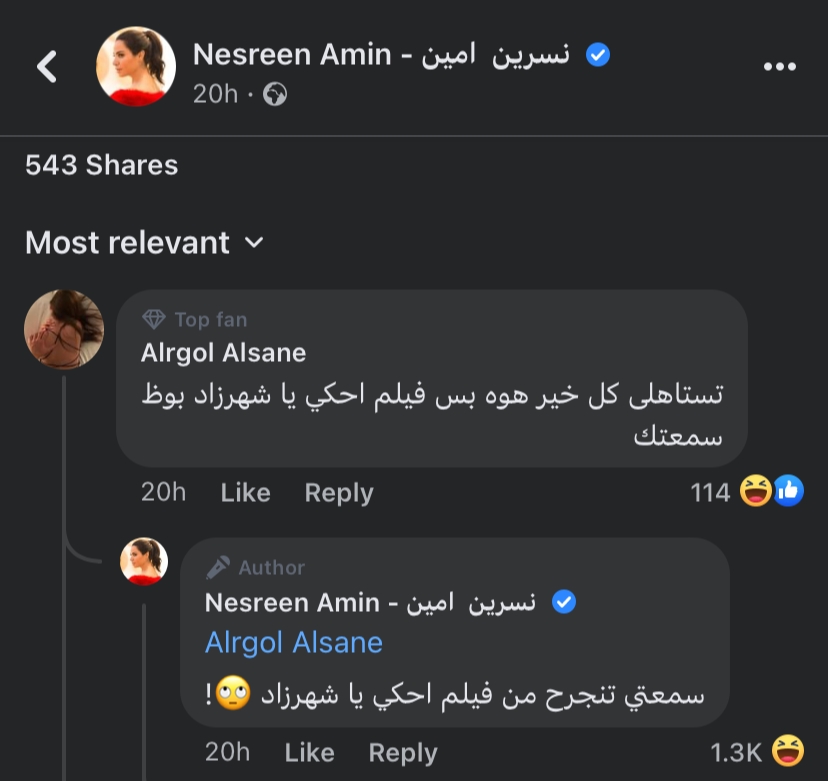The width and height of the screenshot is (828, 781).
Task: Click the blue verified badge in header
Action: click(598, 55)
